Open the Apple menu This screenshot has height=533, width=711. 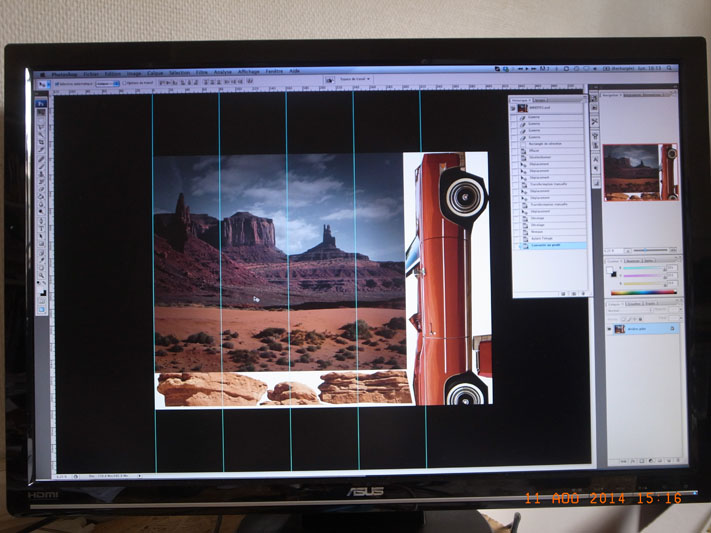pos(42,73)
